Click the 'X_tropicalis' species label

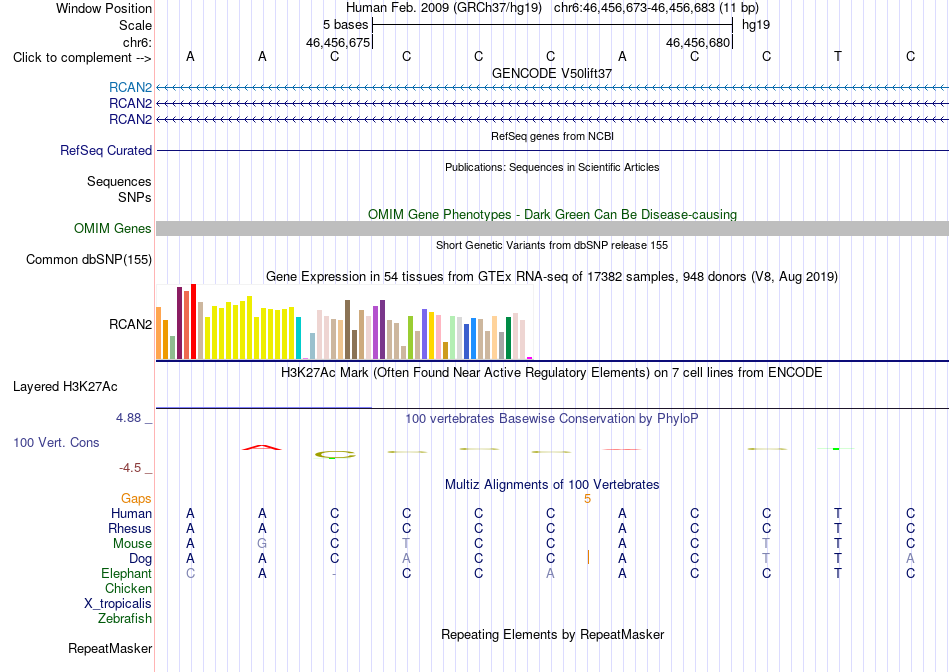point(118,604)
